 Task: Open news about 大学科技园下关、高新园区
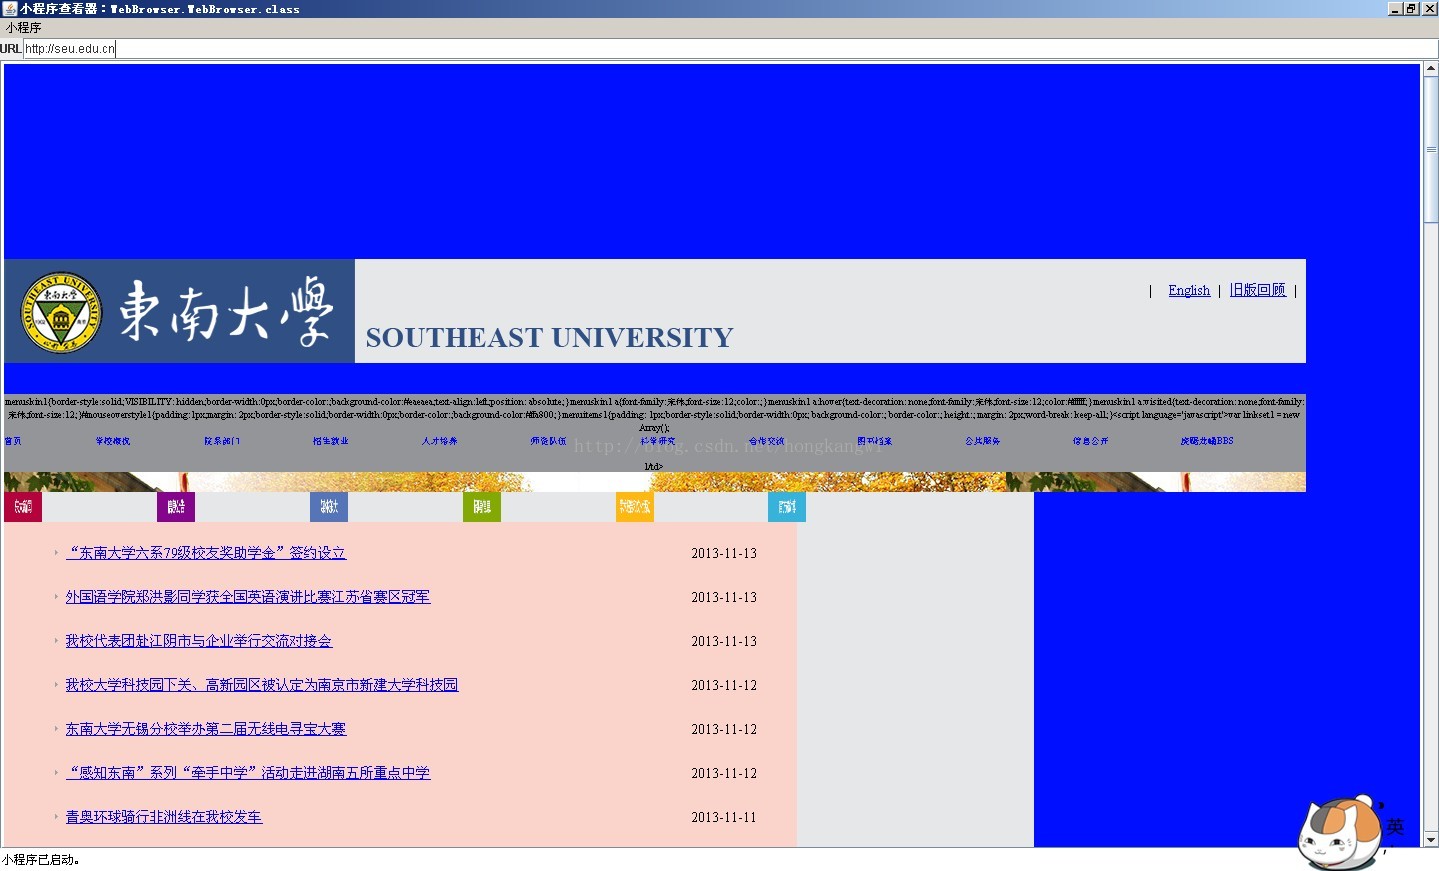click(262, 685)
